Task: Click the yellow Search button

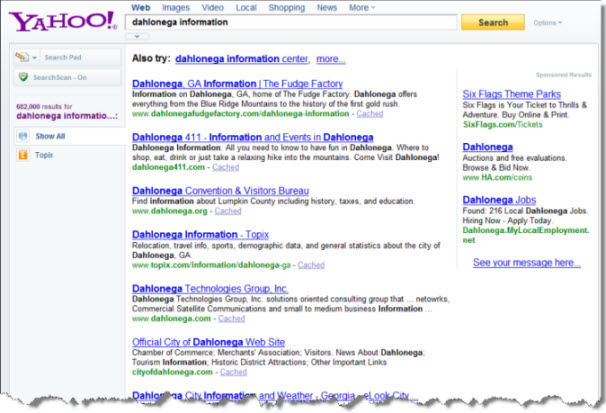Action: pos(493,22)
